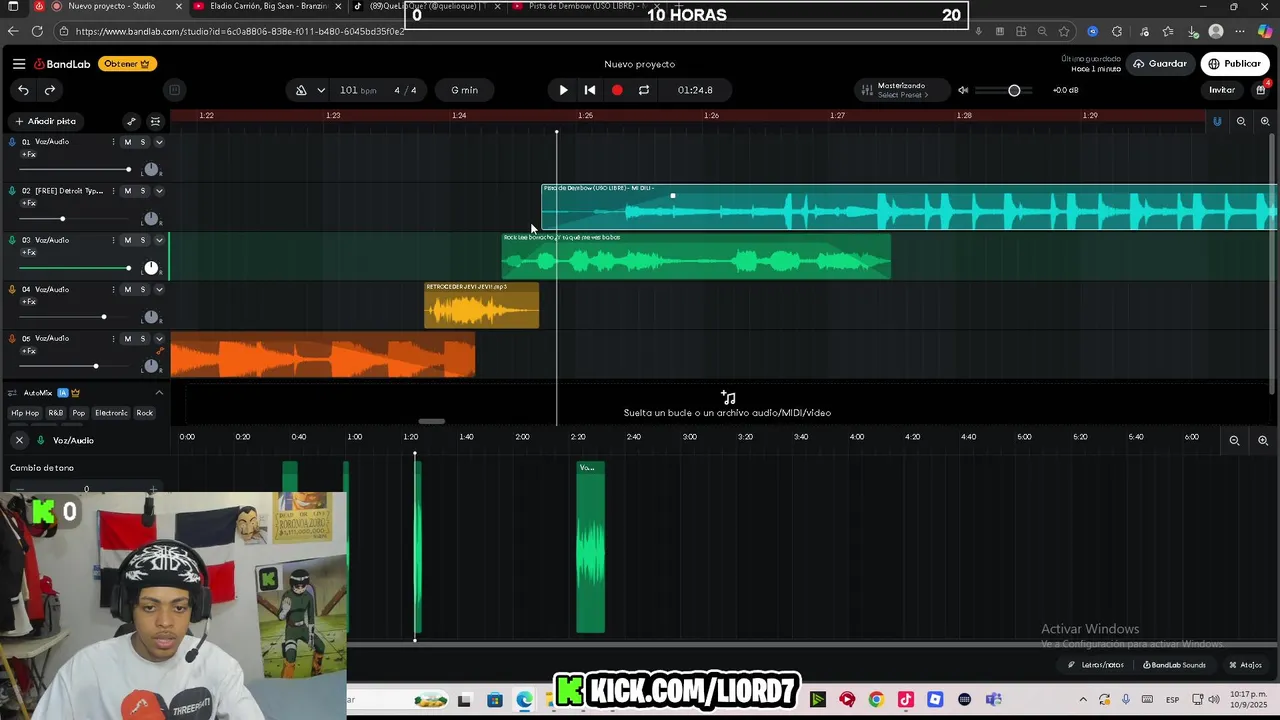Close the Voz/Audio editor panel
The height and width of the screenshot is (720, 1280).
19,440
